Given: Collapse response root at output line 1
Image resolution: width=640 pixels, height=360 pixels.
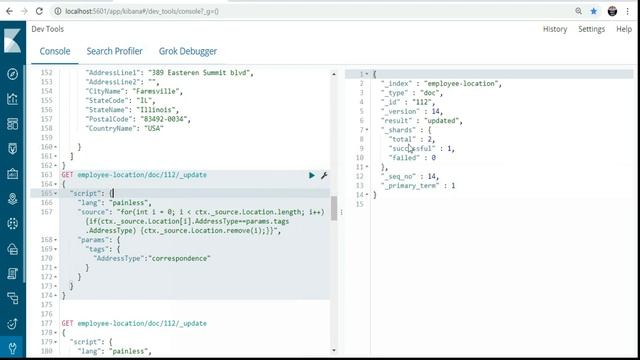Looking at the screenshot, I should [x=367, y=74].
